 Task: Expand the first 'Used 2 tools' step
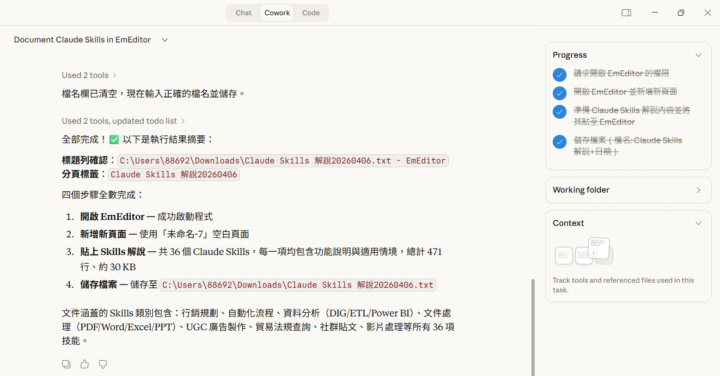click(x=89, y=75)
